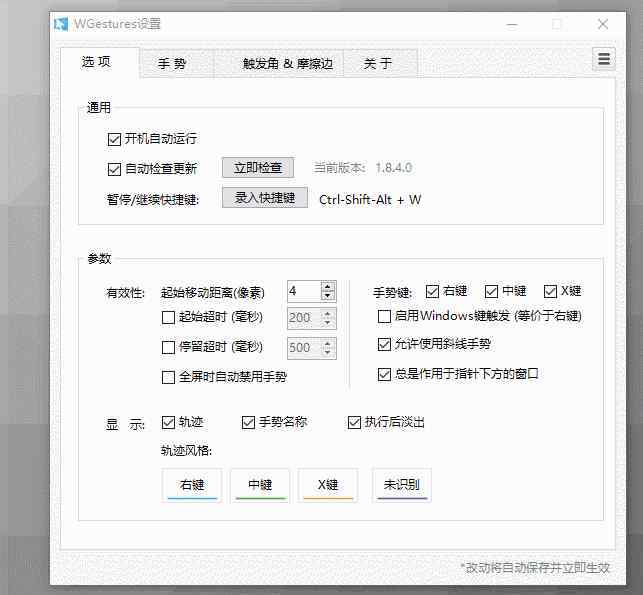Enable 起始超时 (毫秒) checkbox
This screenshot has width=643, height=595.
[x=168, y=318]
